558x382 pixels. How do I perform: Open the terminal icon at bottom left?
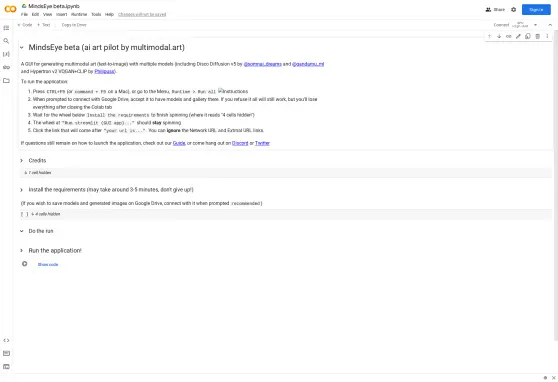tap(6, 366)
